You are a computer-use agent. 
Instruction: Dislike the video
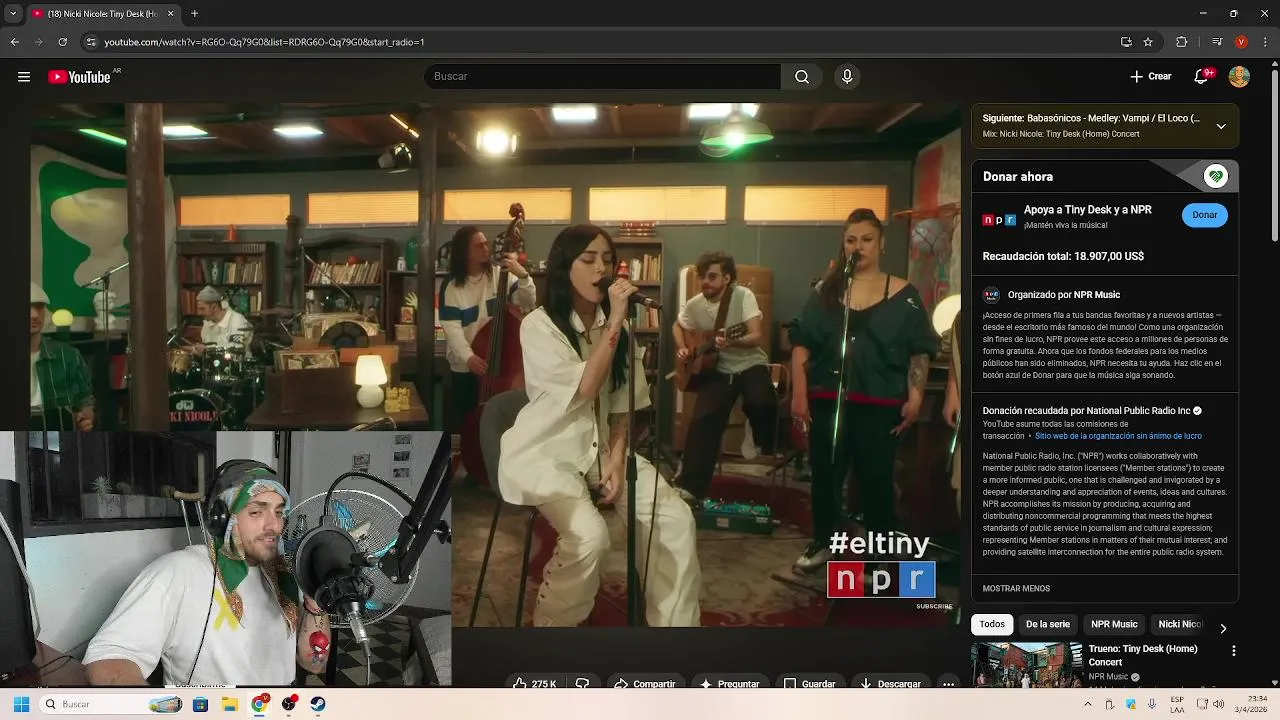tap(582, 684)
